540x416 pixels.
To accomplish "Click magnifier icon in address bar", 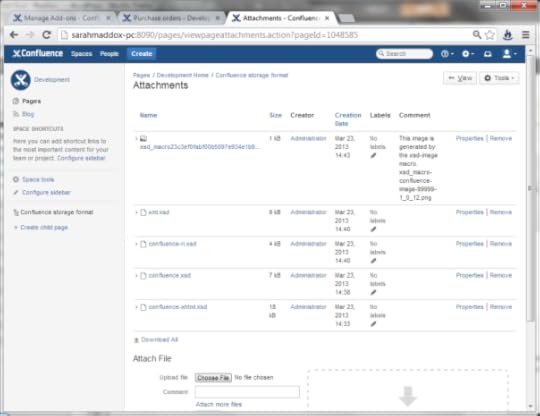I will (477, 34).
